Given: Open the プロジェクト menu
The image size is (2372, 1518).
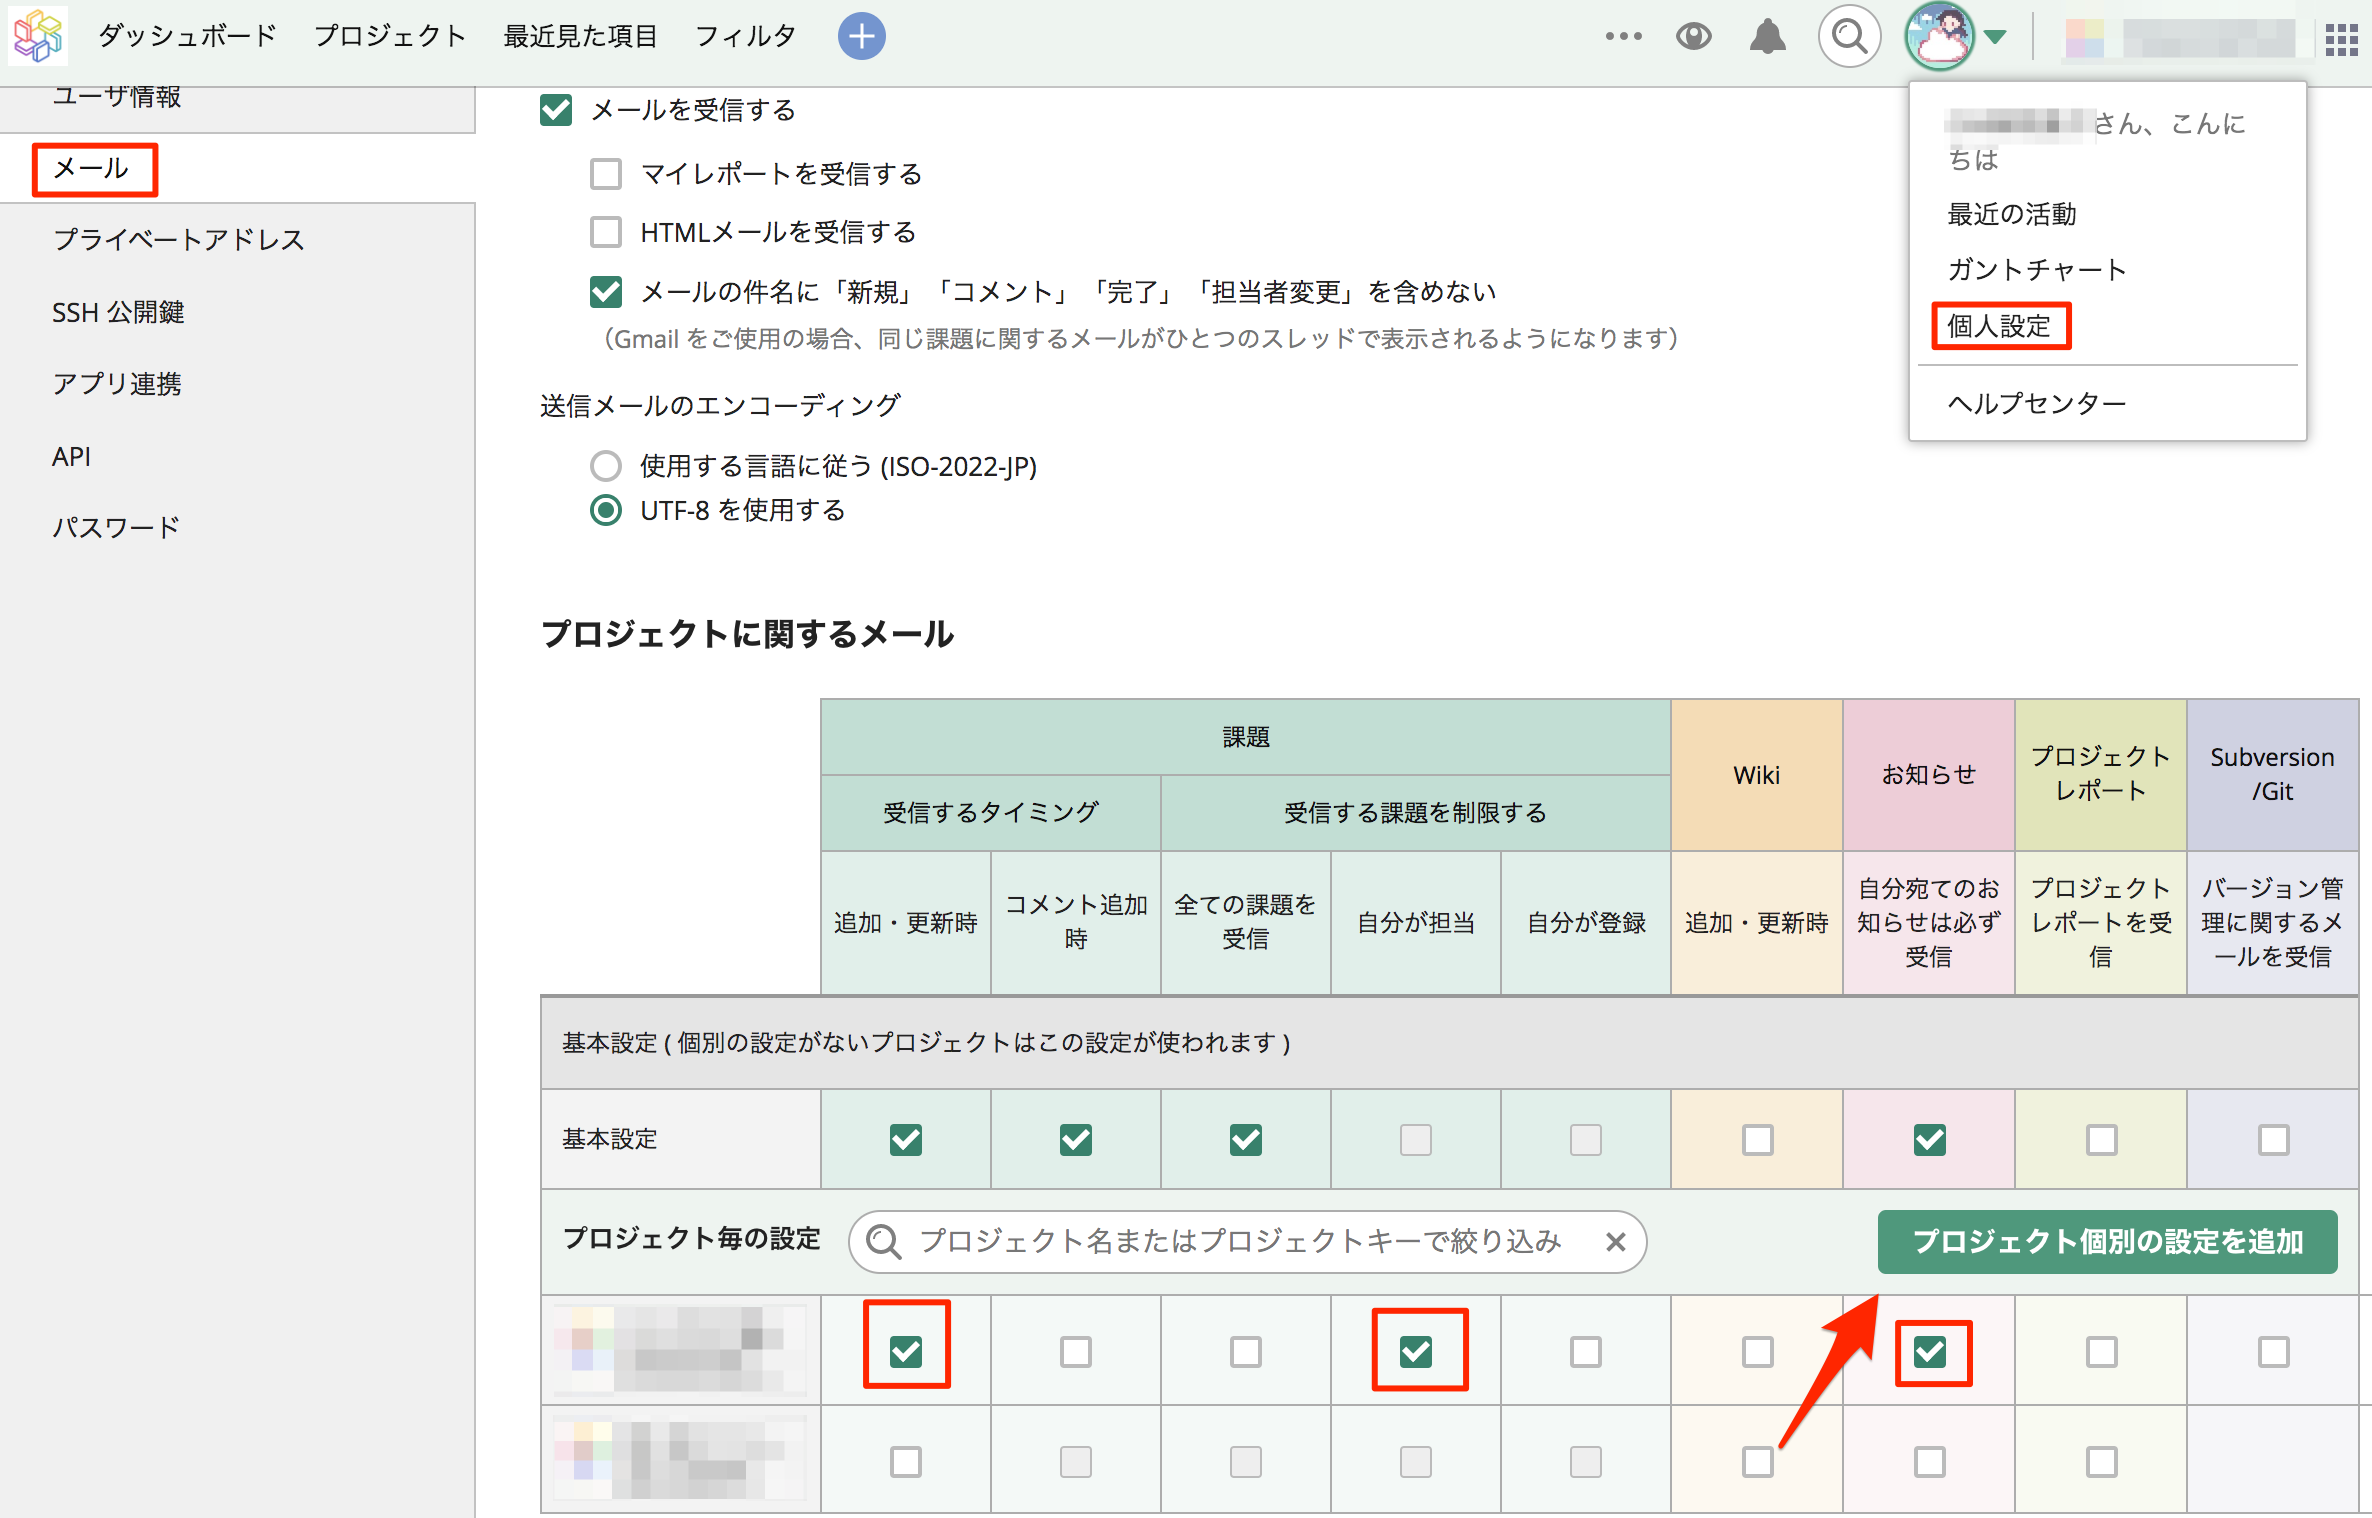Looking at the screenshot, I should (x=390, y=36).
